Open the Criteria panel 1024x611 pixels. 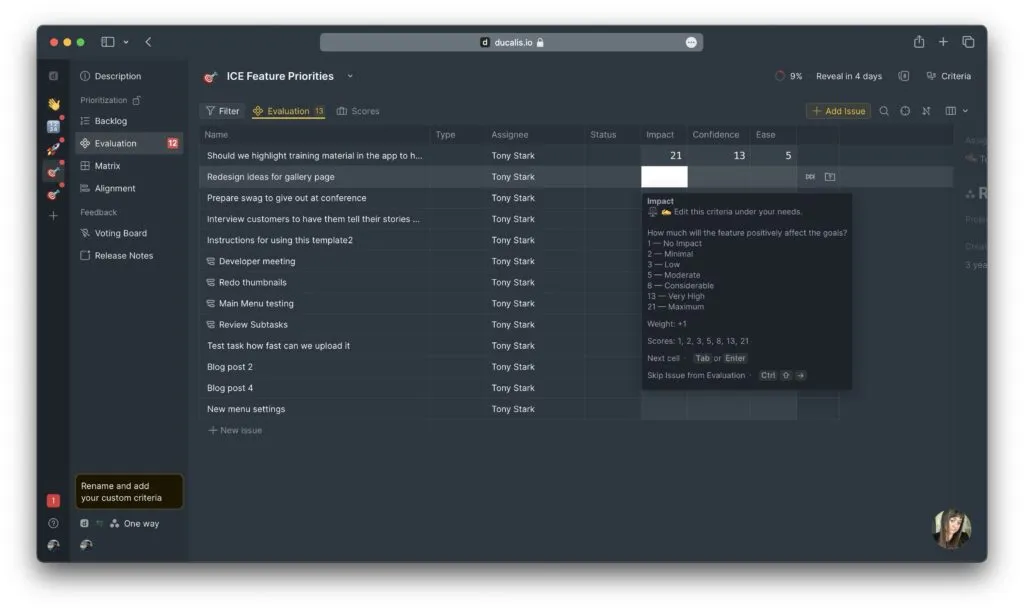(x=951, y=76)
